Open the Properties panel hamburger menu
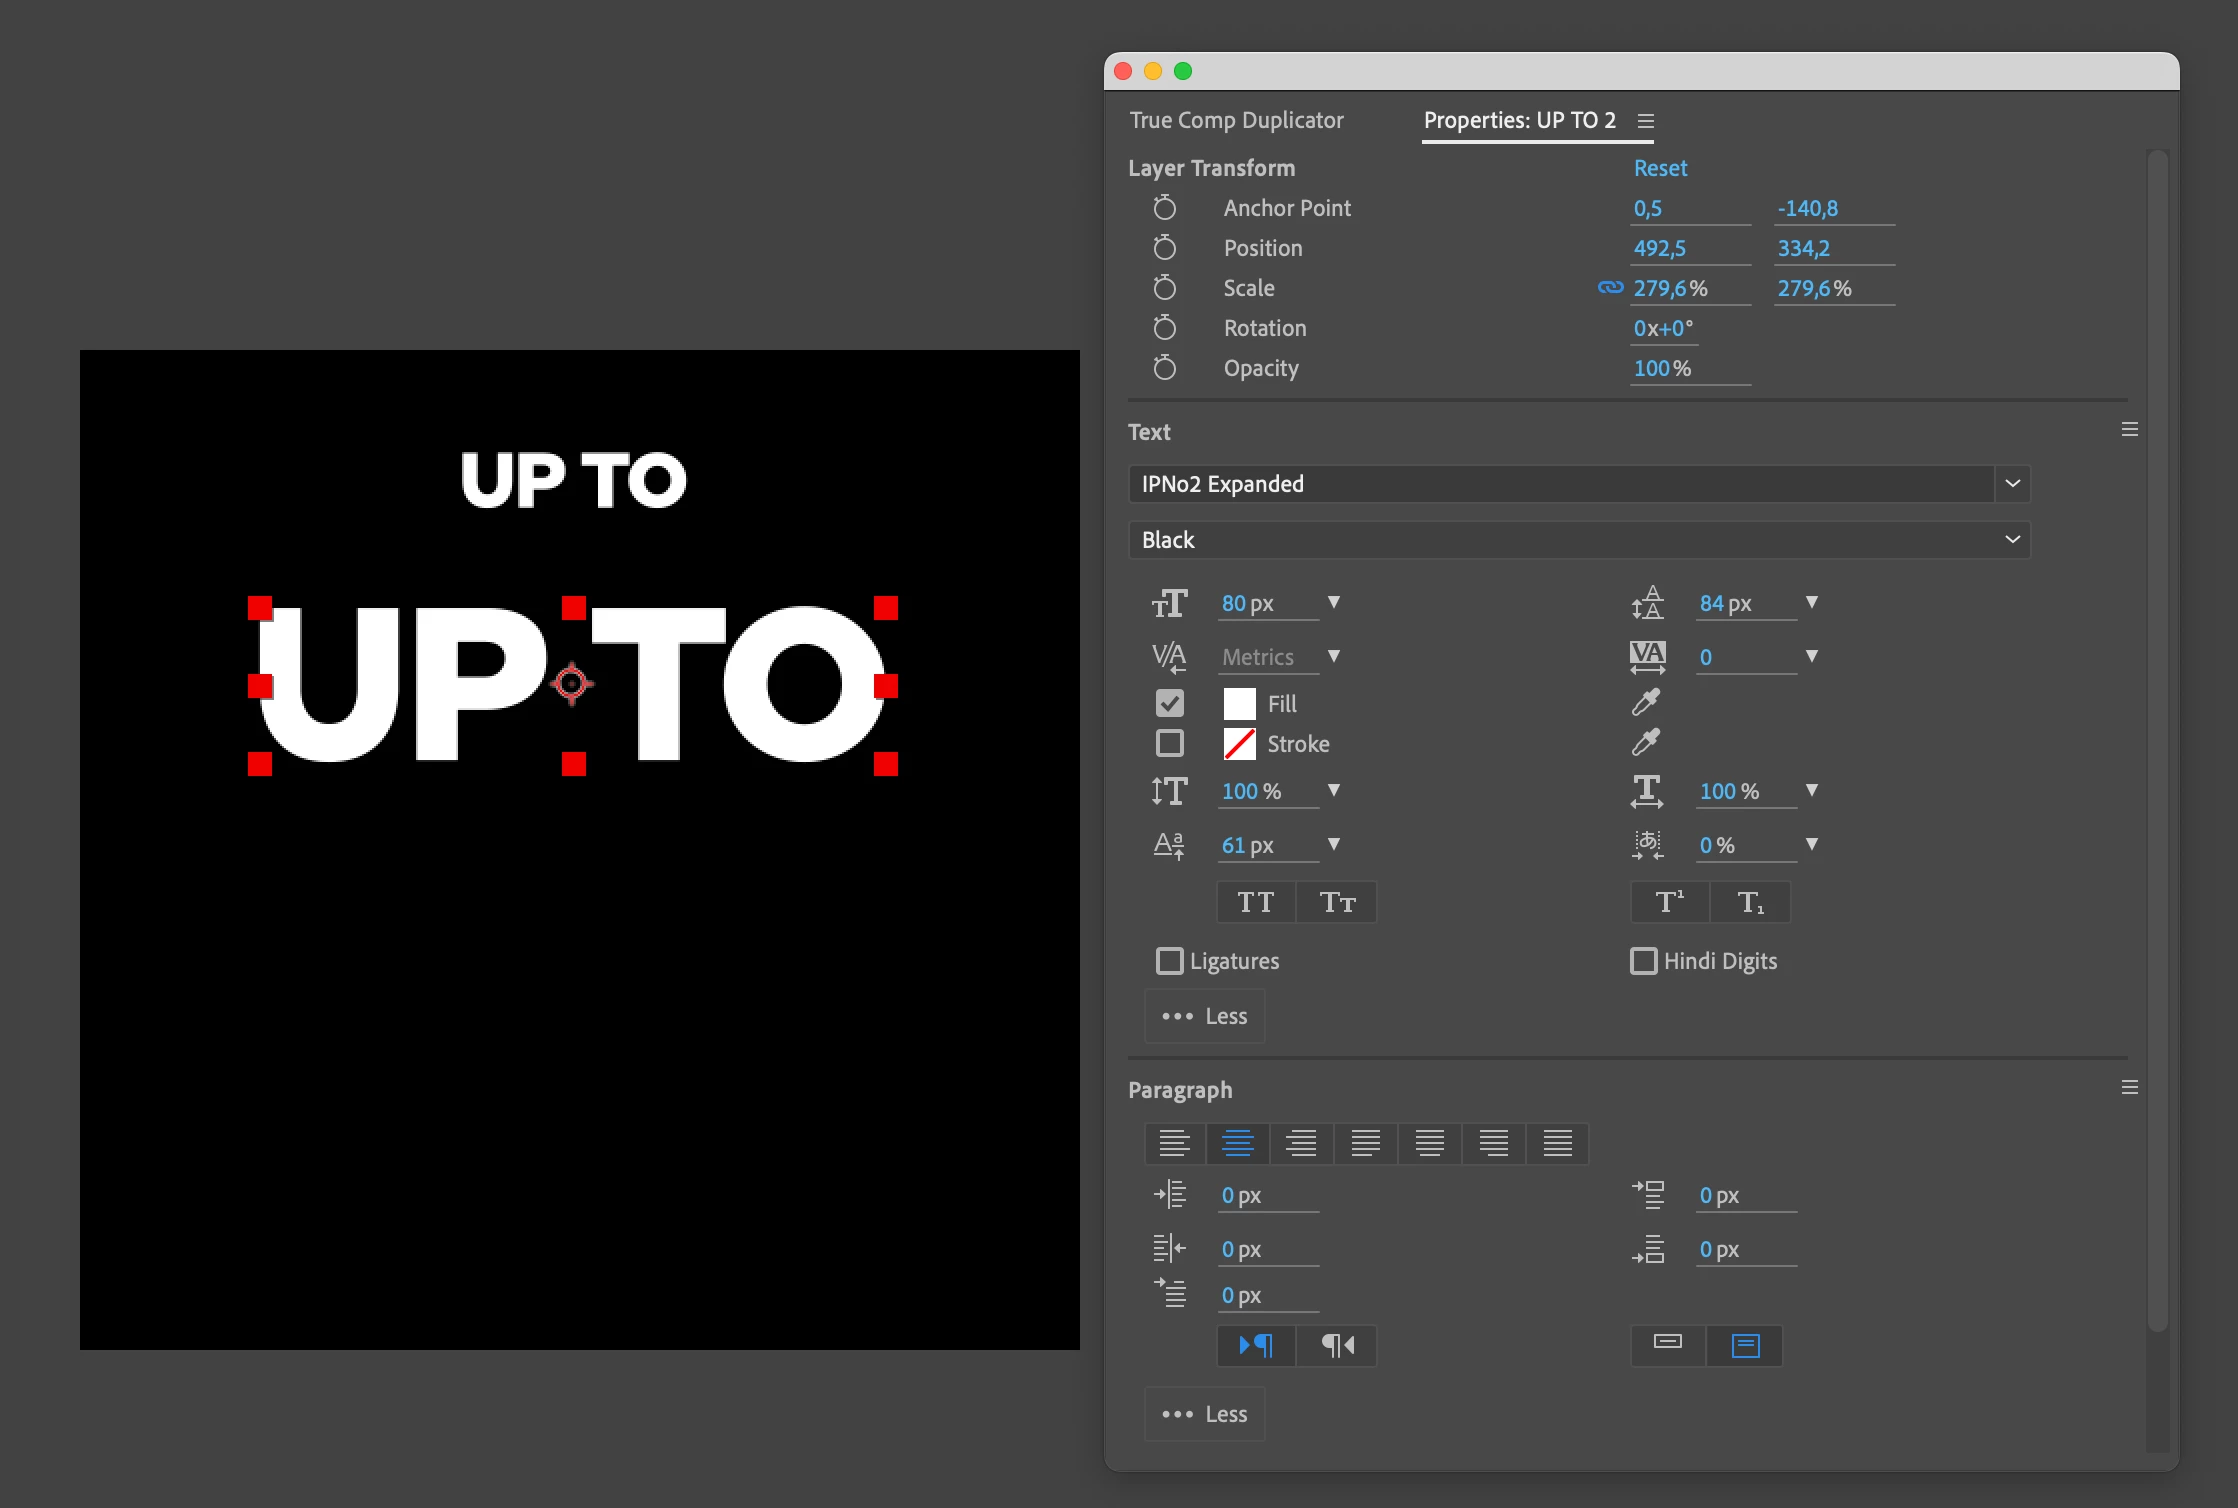The height and width of the screenshot is (1508, 2238). click(x=1646, y=121)
